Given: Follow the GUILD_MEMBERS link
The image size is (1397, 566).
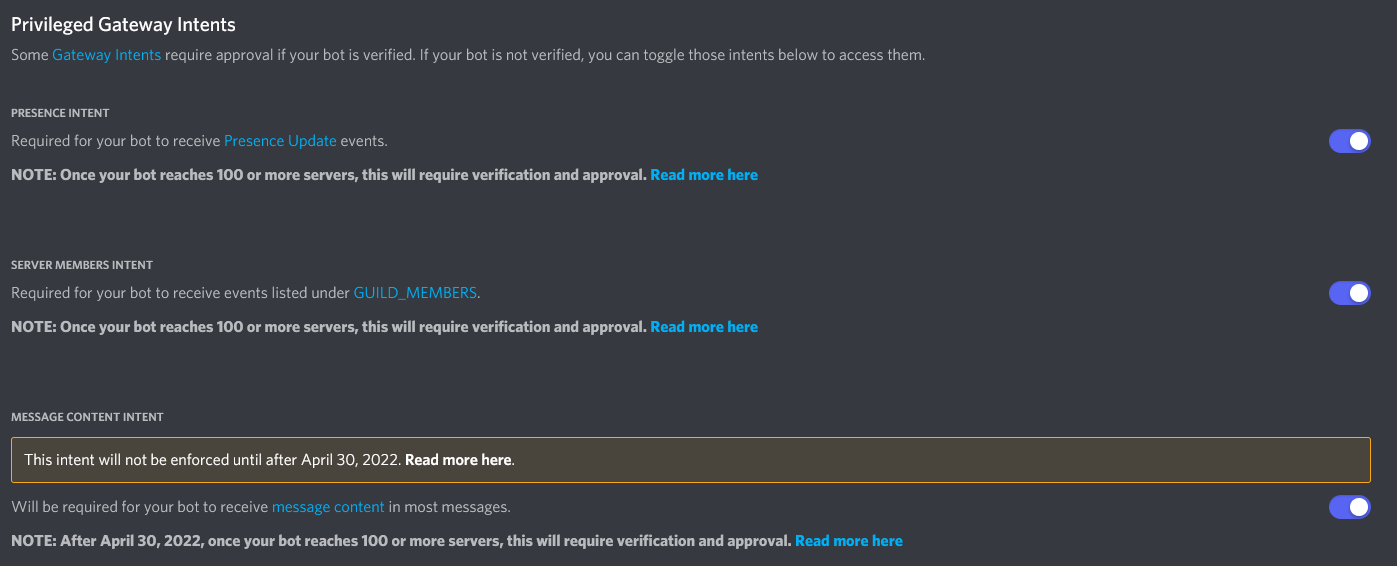Looking at the screenshot, I should [415, 293].
